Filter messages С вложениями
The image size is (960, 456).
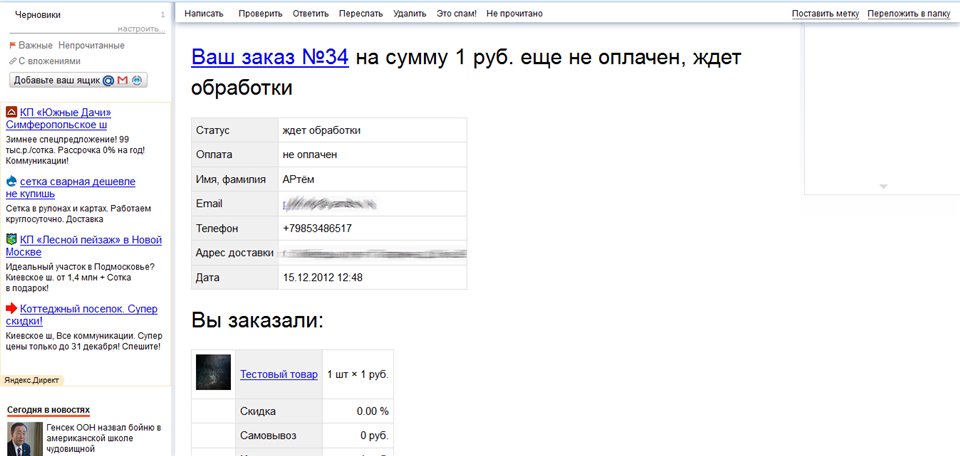click(x=50, y=61)
